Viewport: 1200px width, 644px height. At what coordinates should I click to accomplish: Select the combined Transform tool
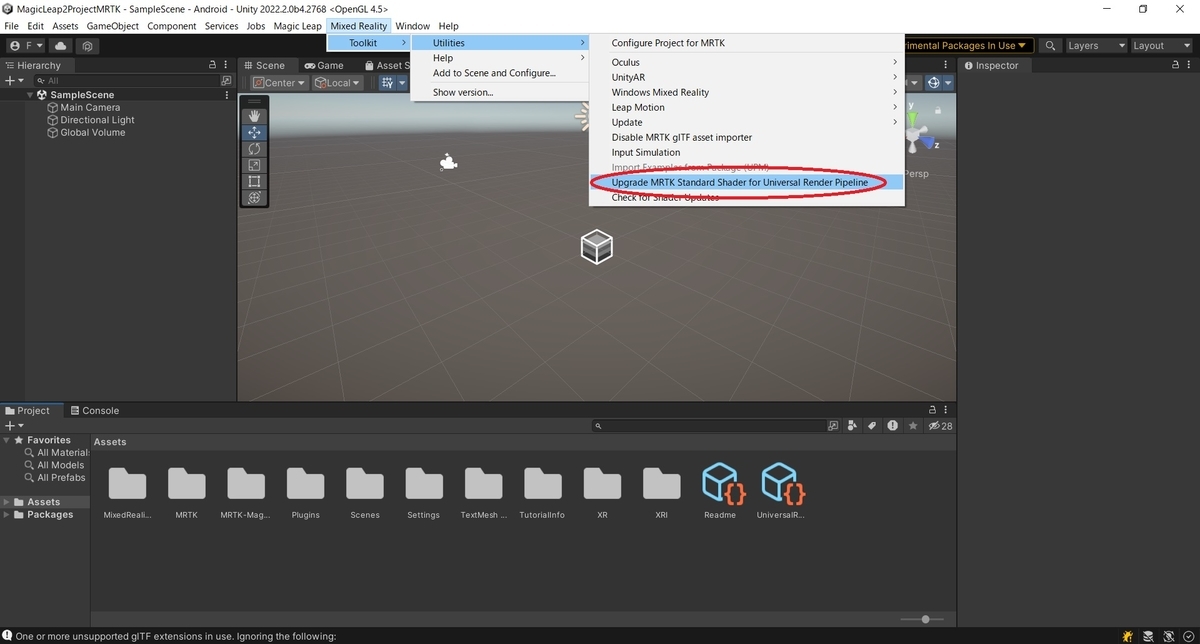(254, 198)
